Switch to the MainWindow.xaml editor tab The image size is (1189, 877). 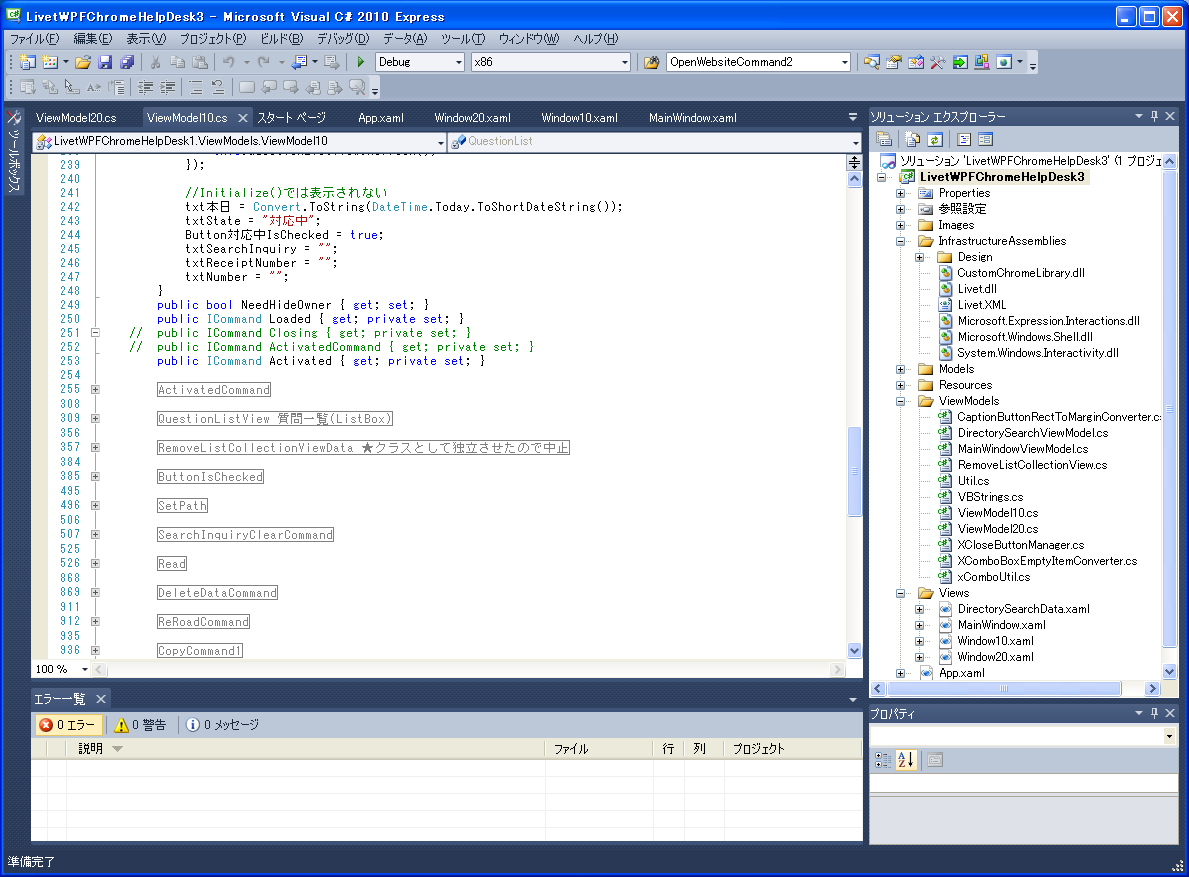point(692,117)
